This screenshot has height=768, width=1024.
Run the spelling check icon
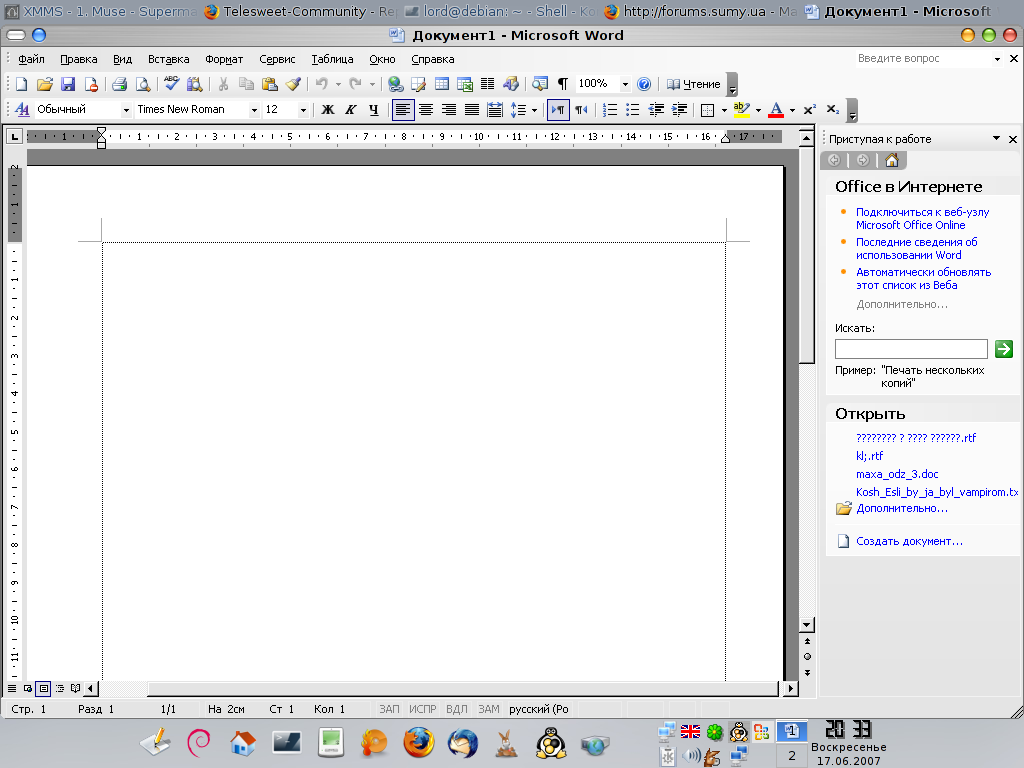[172, 85]
